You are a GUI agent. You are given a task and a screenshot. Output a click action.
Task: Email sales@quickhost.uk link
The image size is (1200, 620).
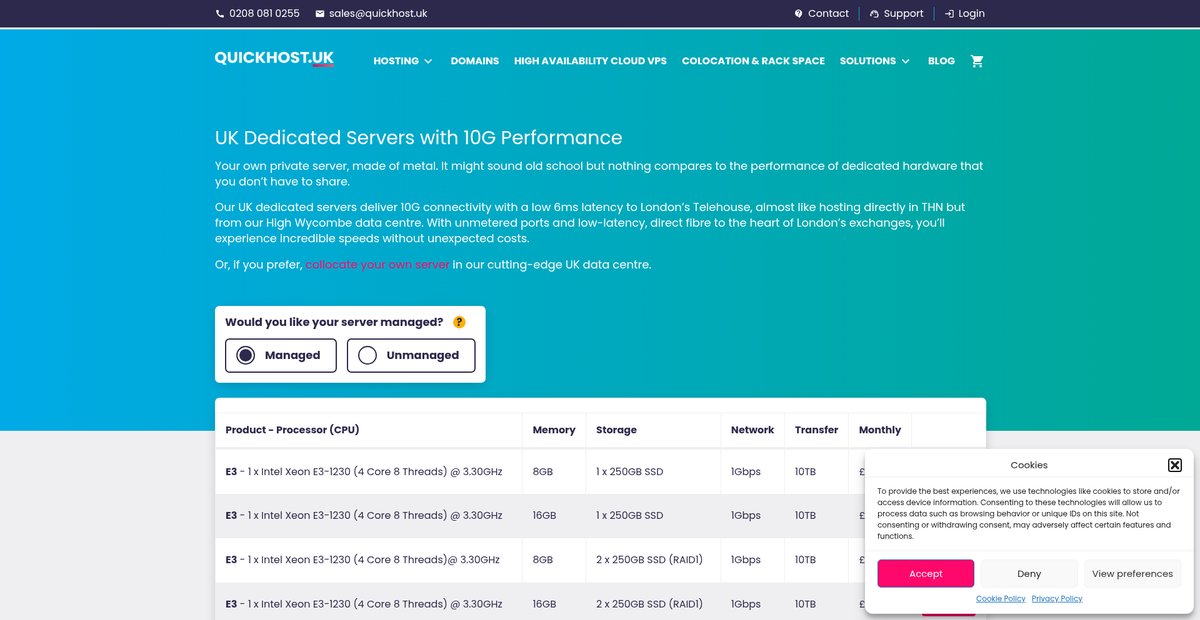pos(378,14)
